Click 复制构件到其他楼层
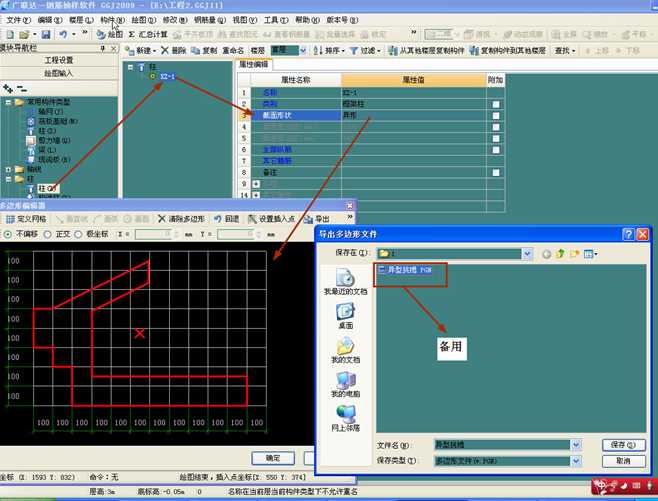The width and height of the screenshot is (658, 501). click(x=508, y=51)
